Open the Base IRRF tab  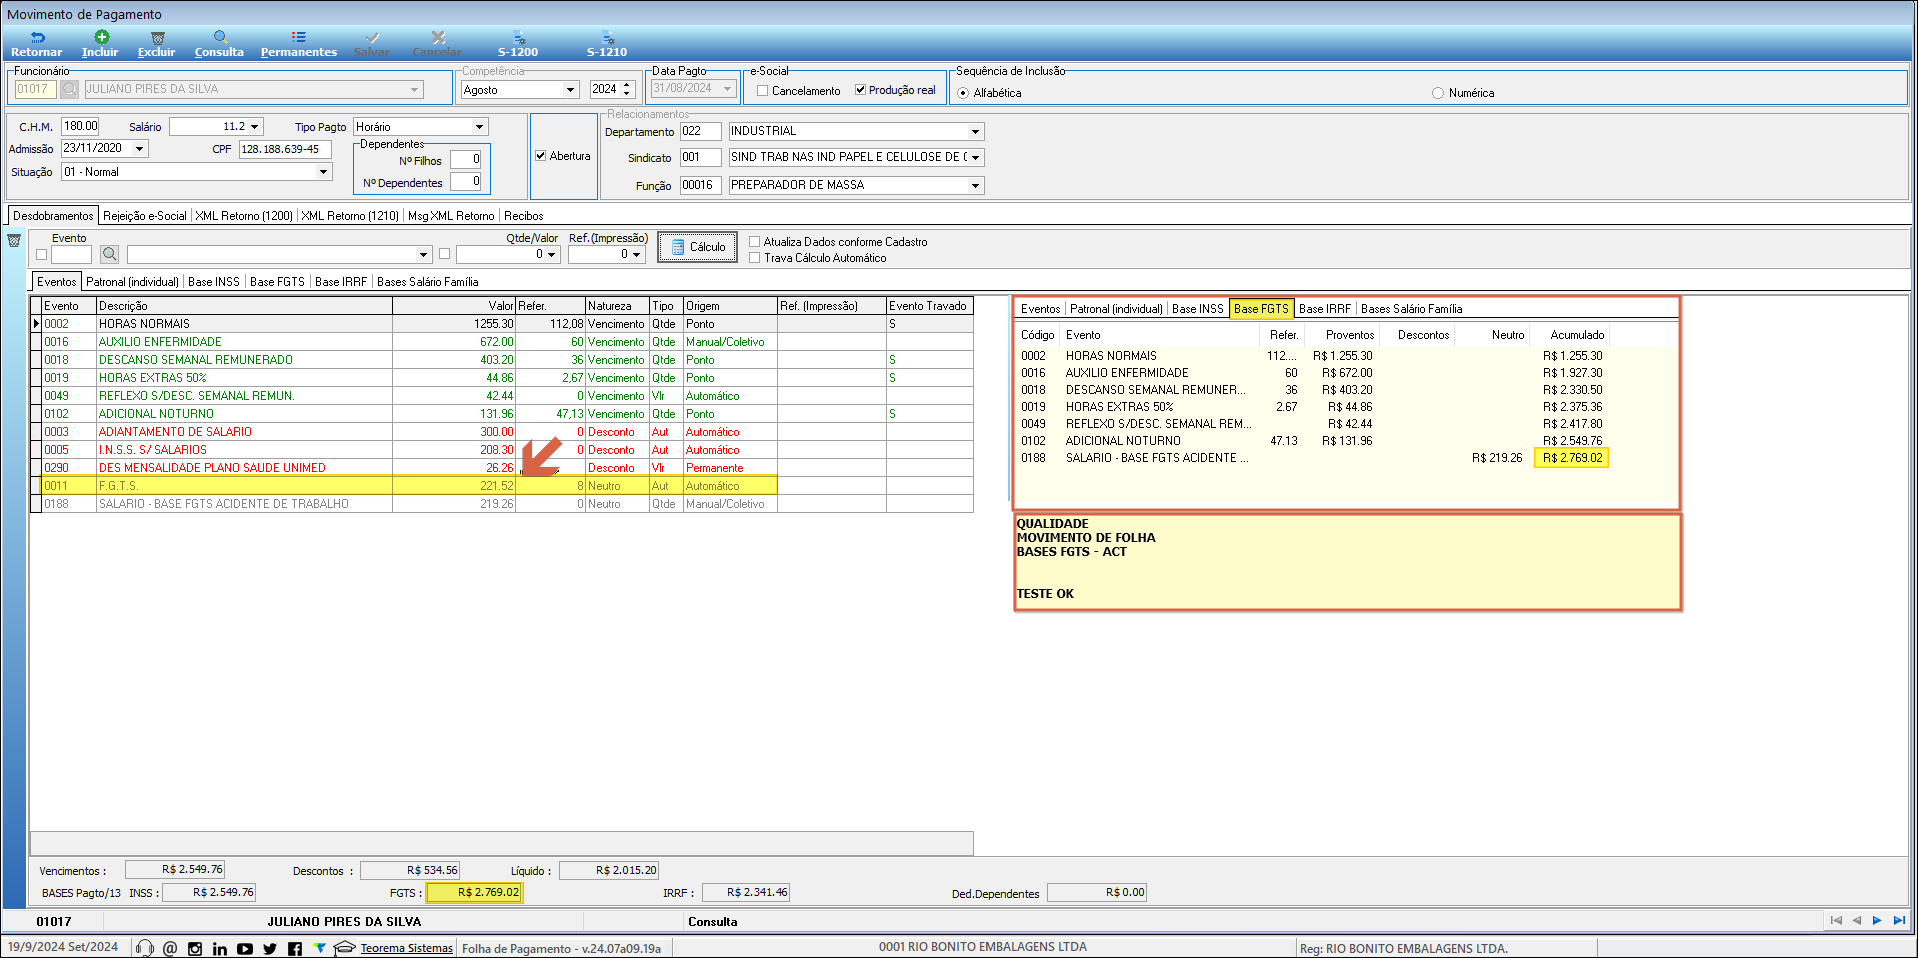[x=340, y=282]
